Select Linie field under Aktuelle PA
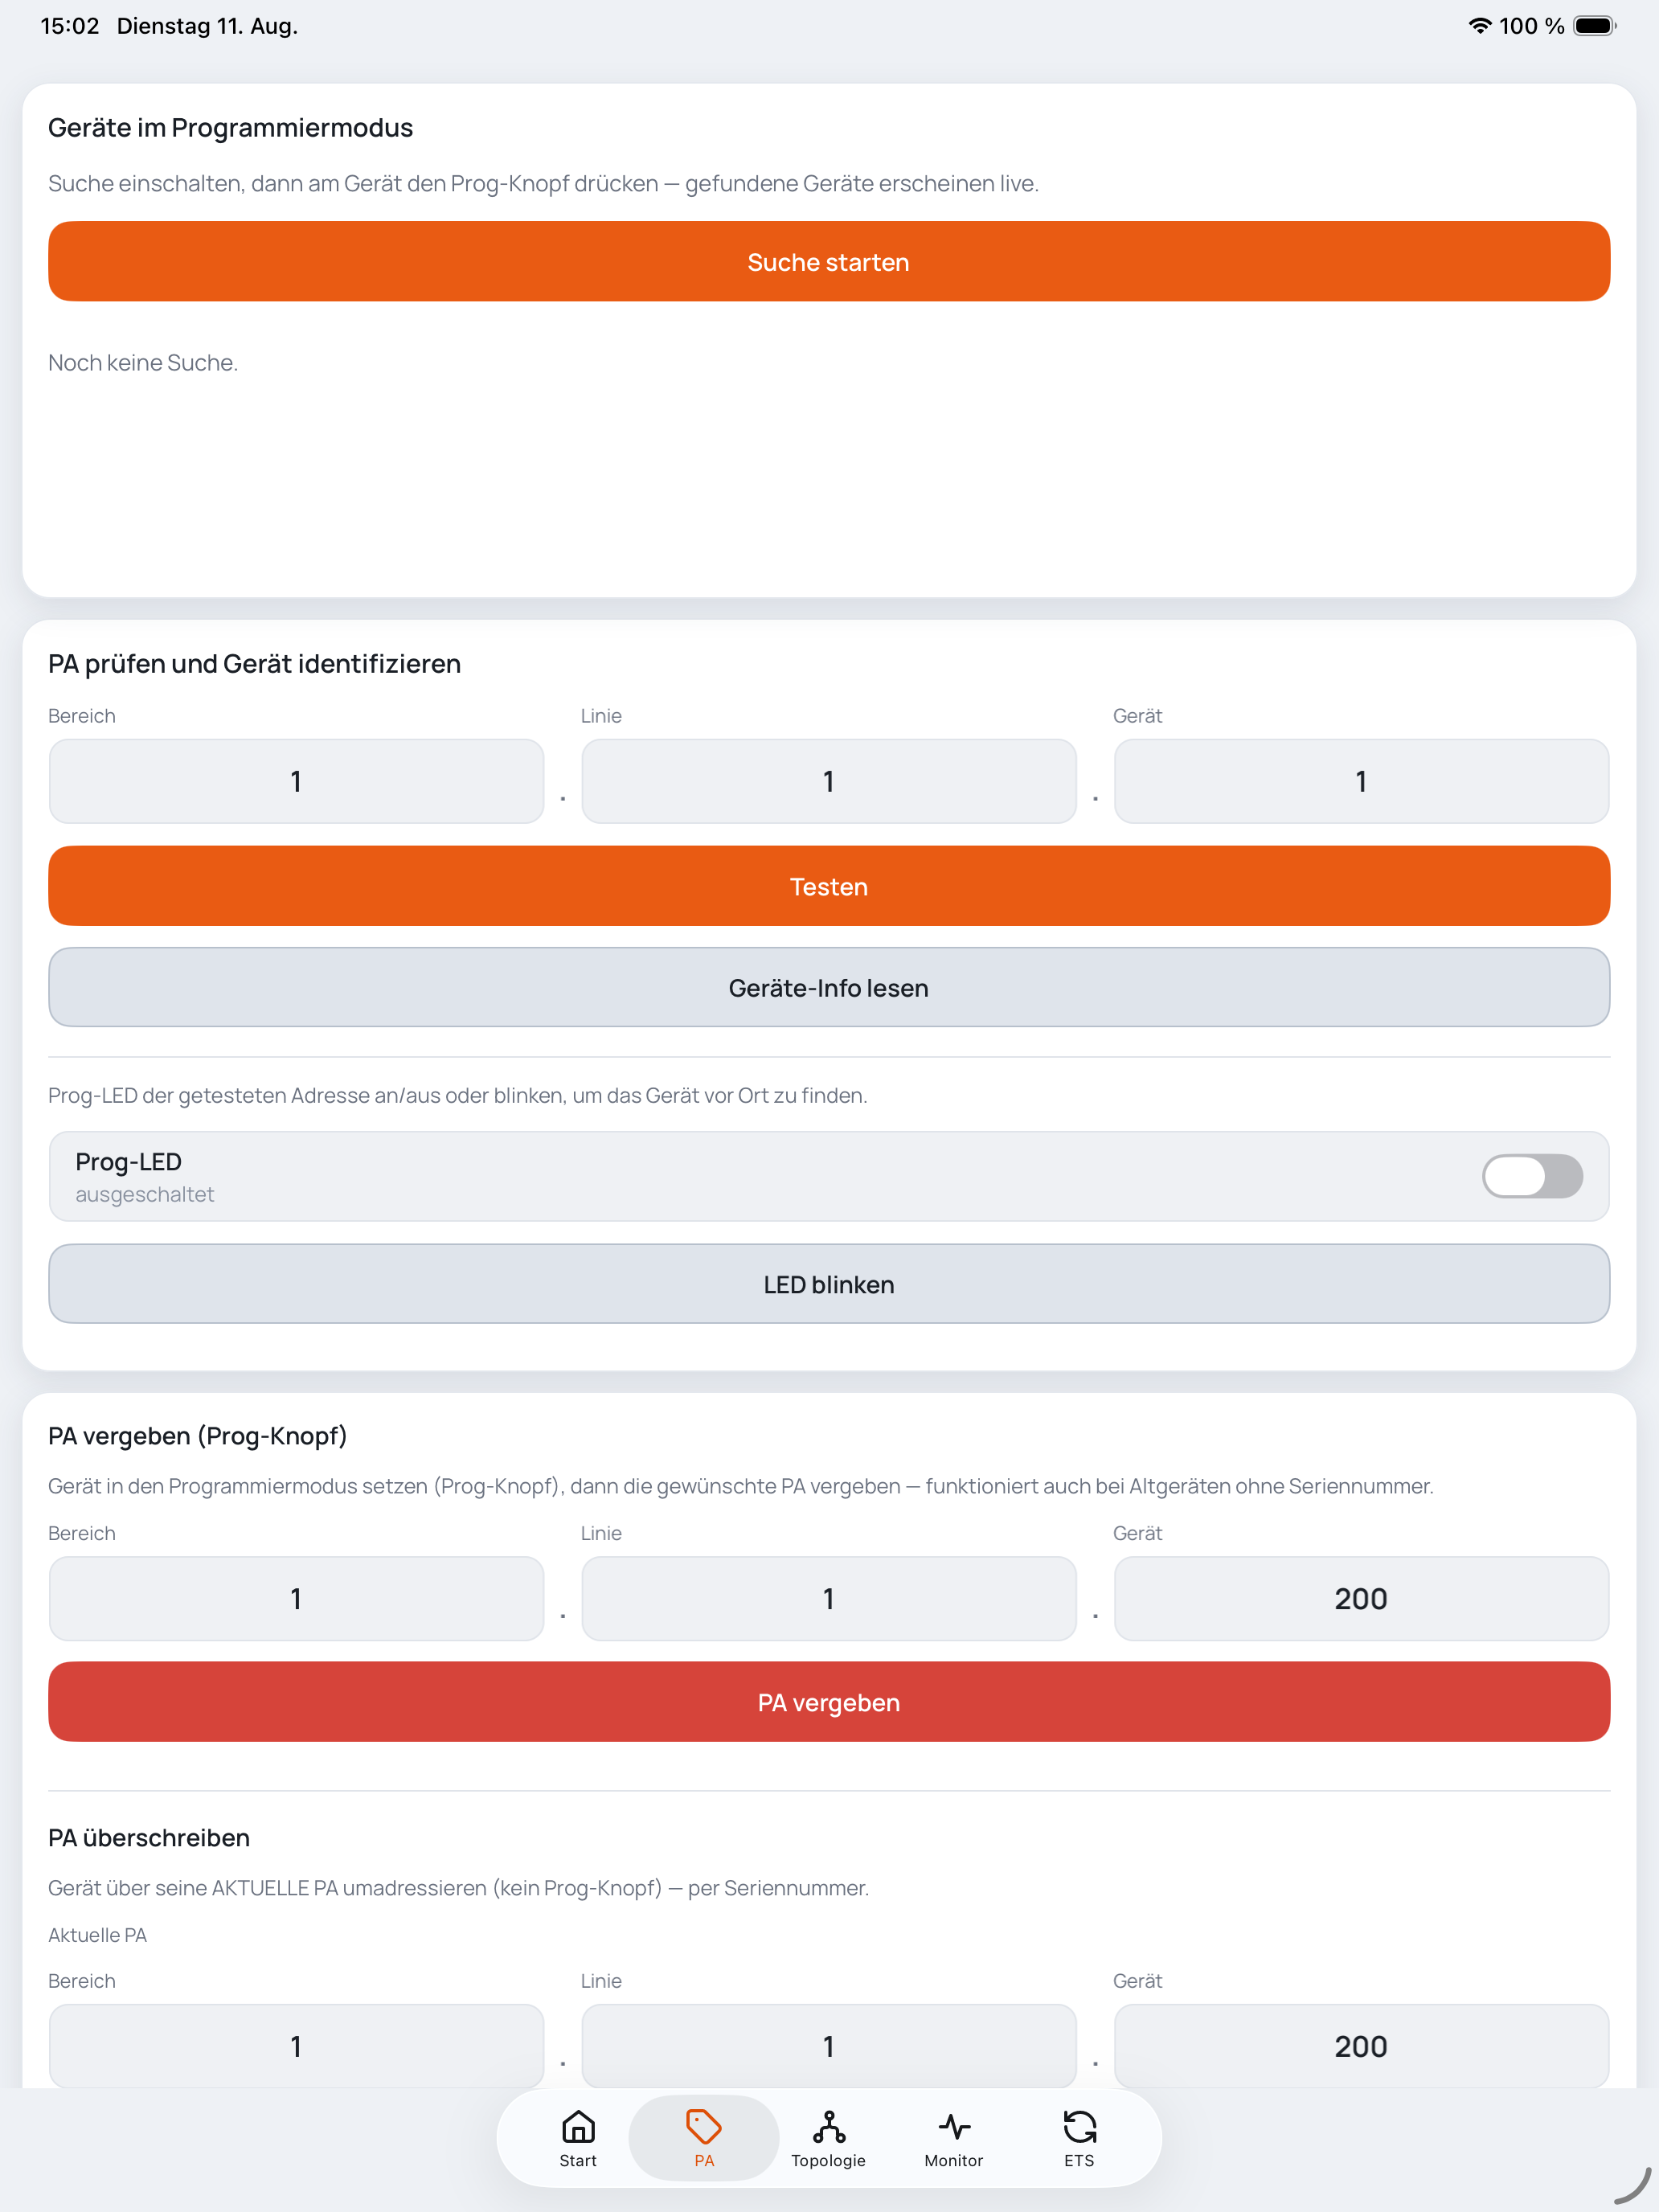1659x2212 pixels. click(829, 2046)
